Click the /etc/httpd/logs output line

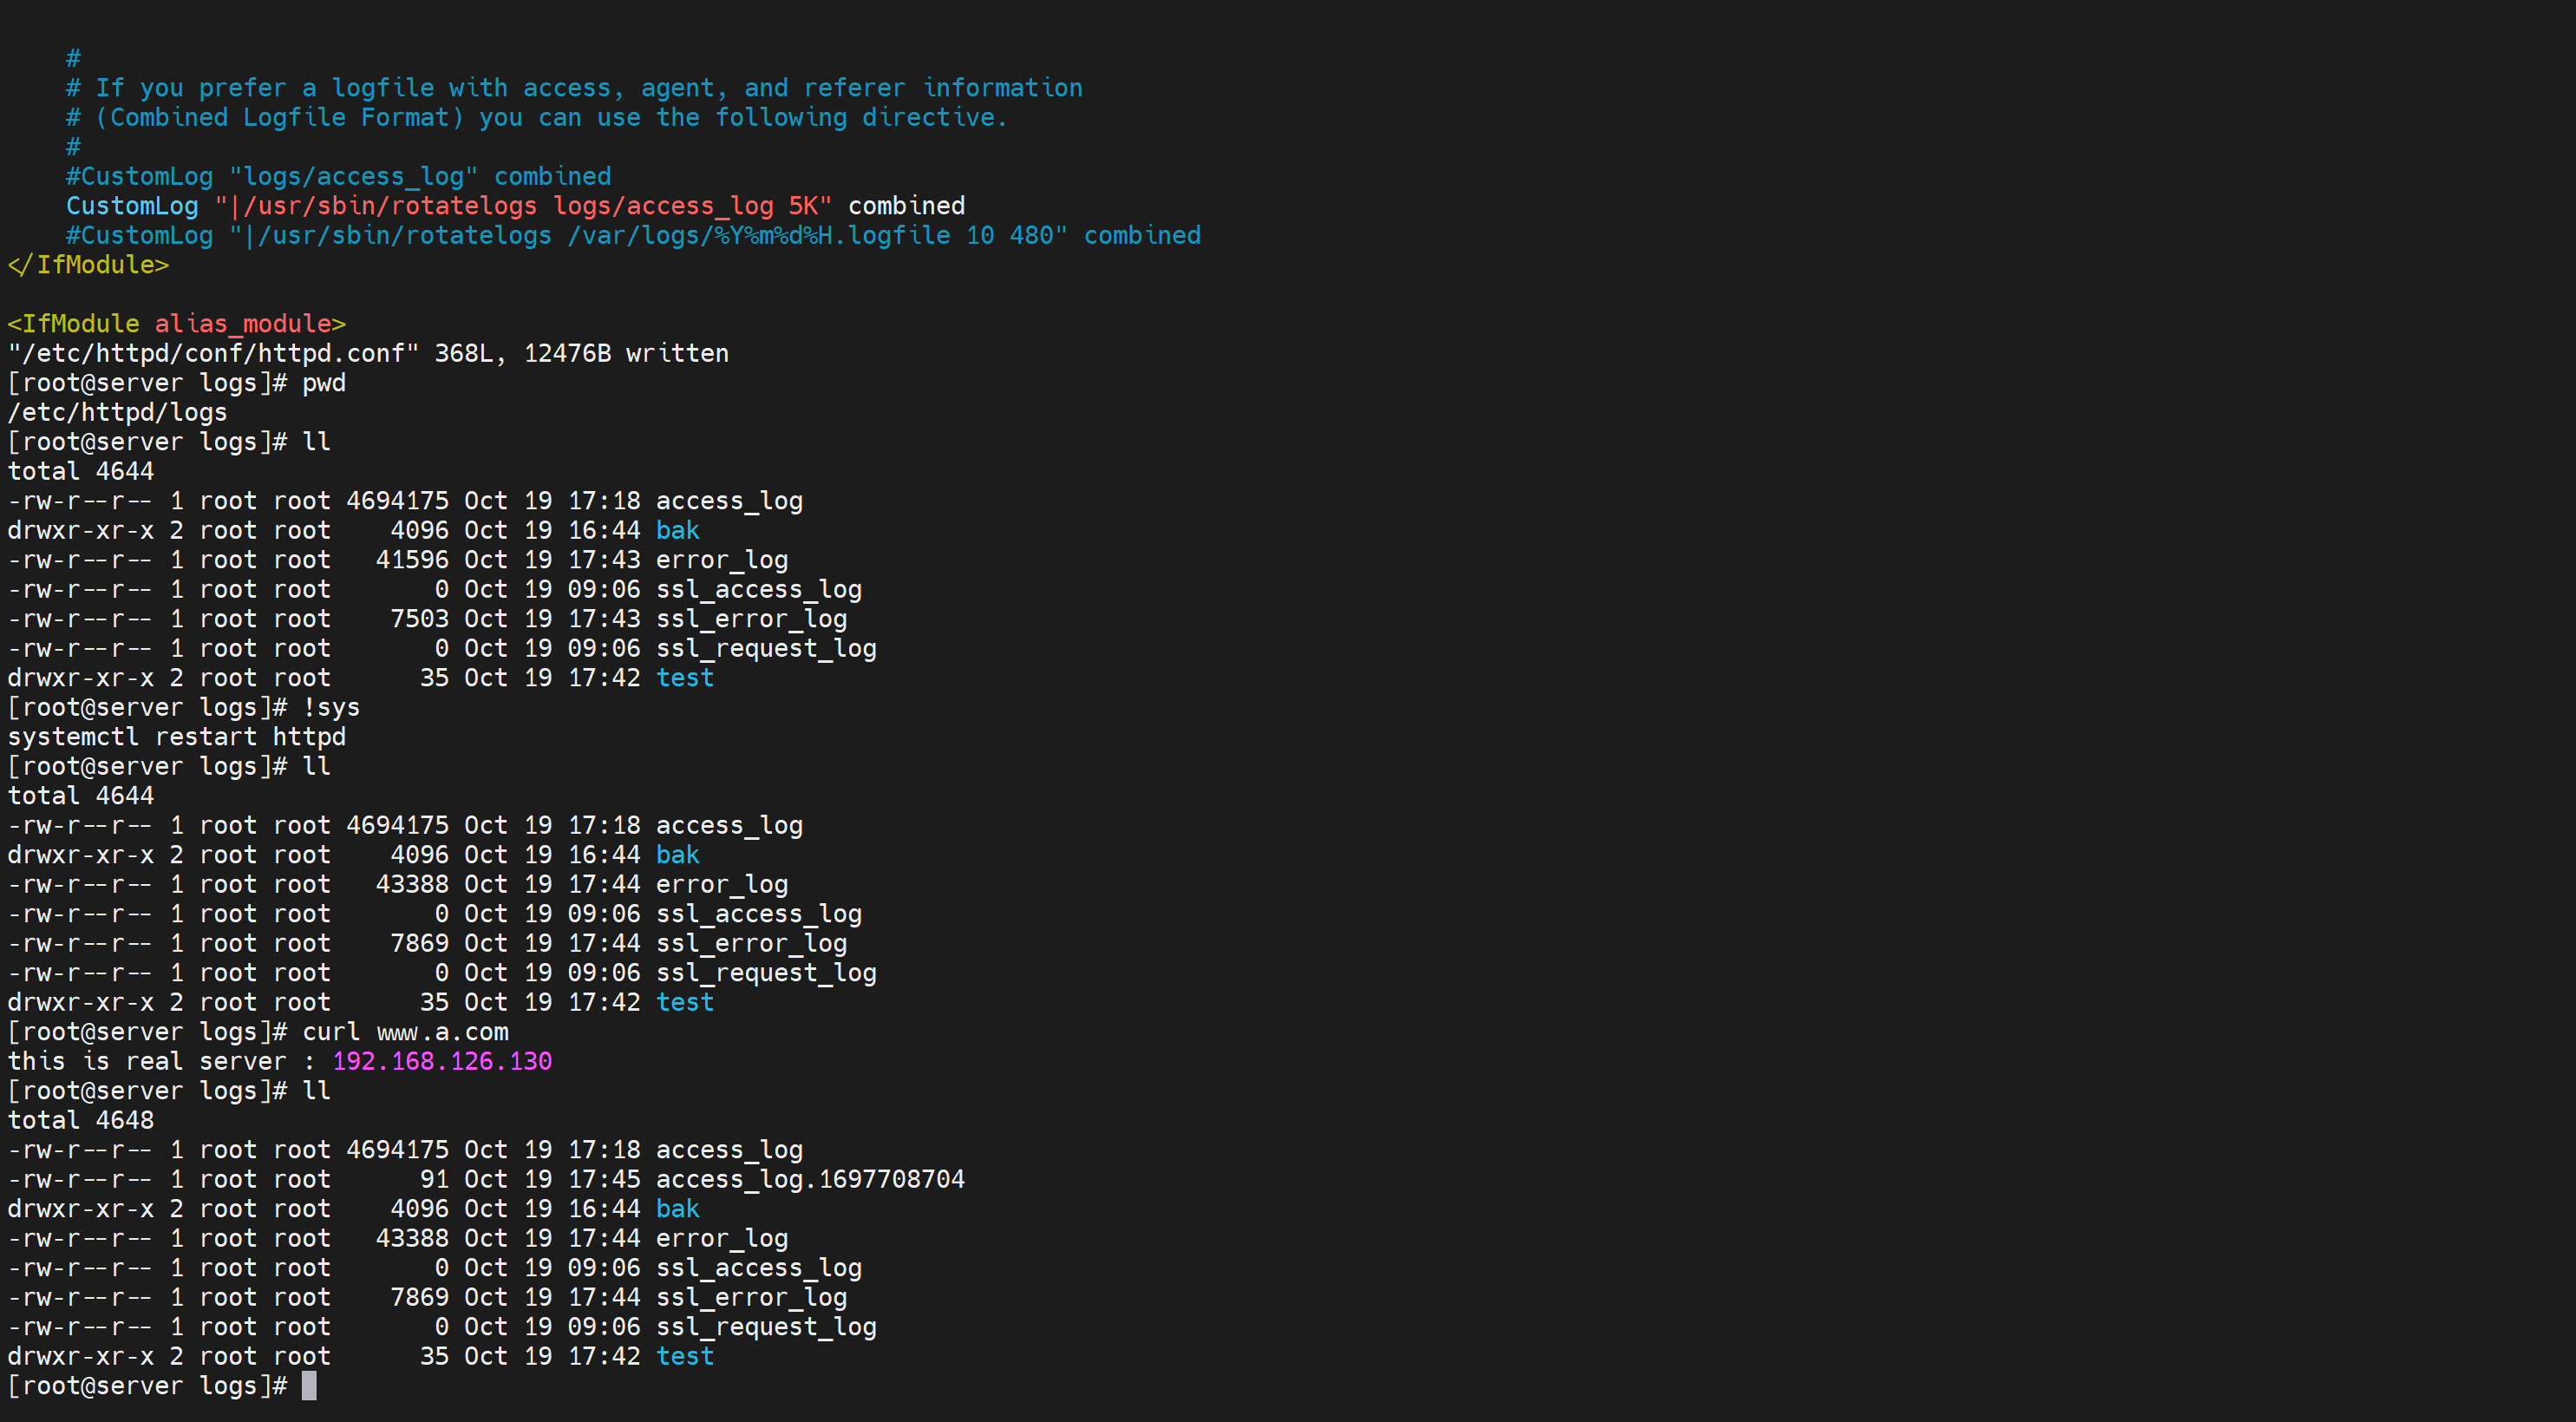click(x=117, y=412)
